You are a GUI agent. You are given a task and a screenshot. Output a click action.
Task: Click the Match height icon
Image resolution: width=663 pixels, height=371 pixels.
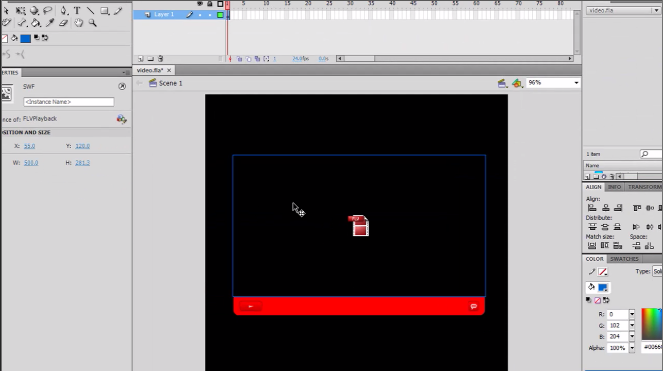[x=605, y=246]
